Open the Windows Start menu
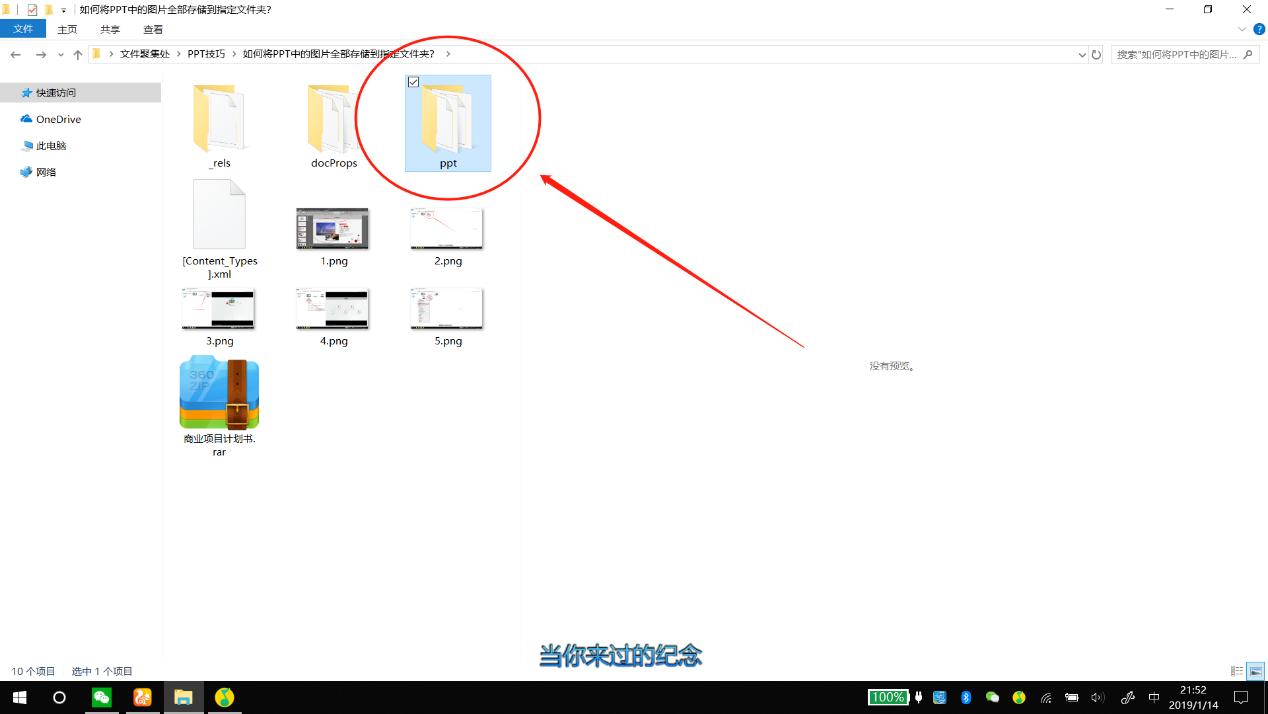Screen dimensions: 1268x714 coord(19,697)
